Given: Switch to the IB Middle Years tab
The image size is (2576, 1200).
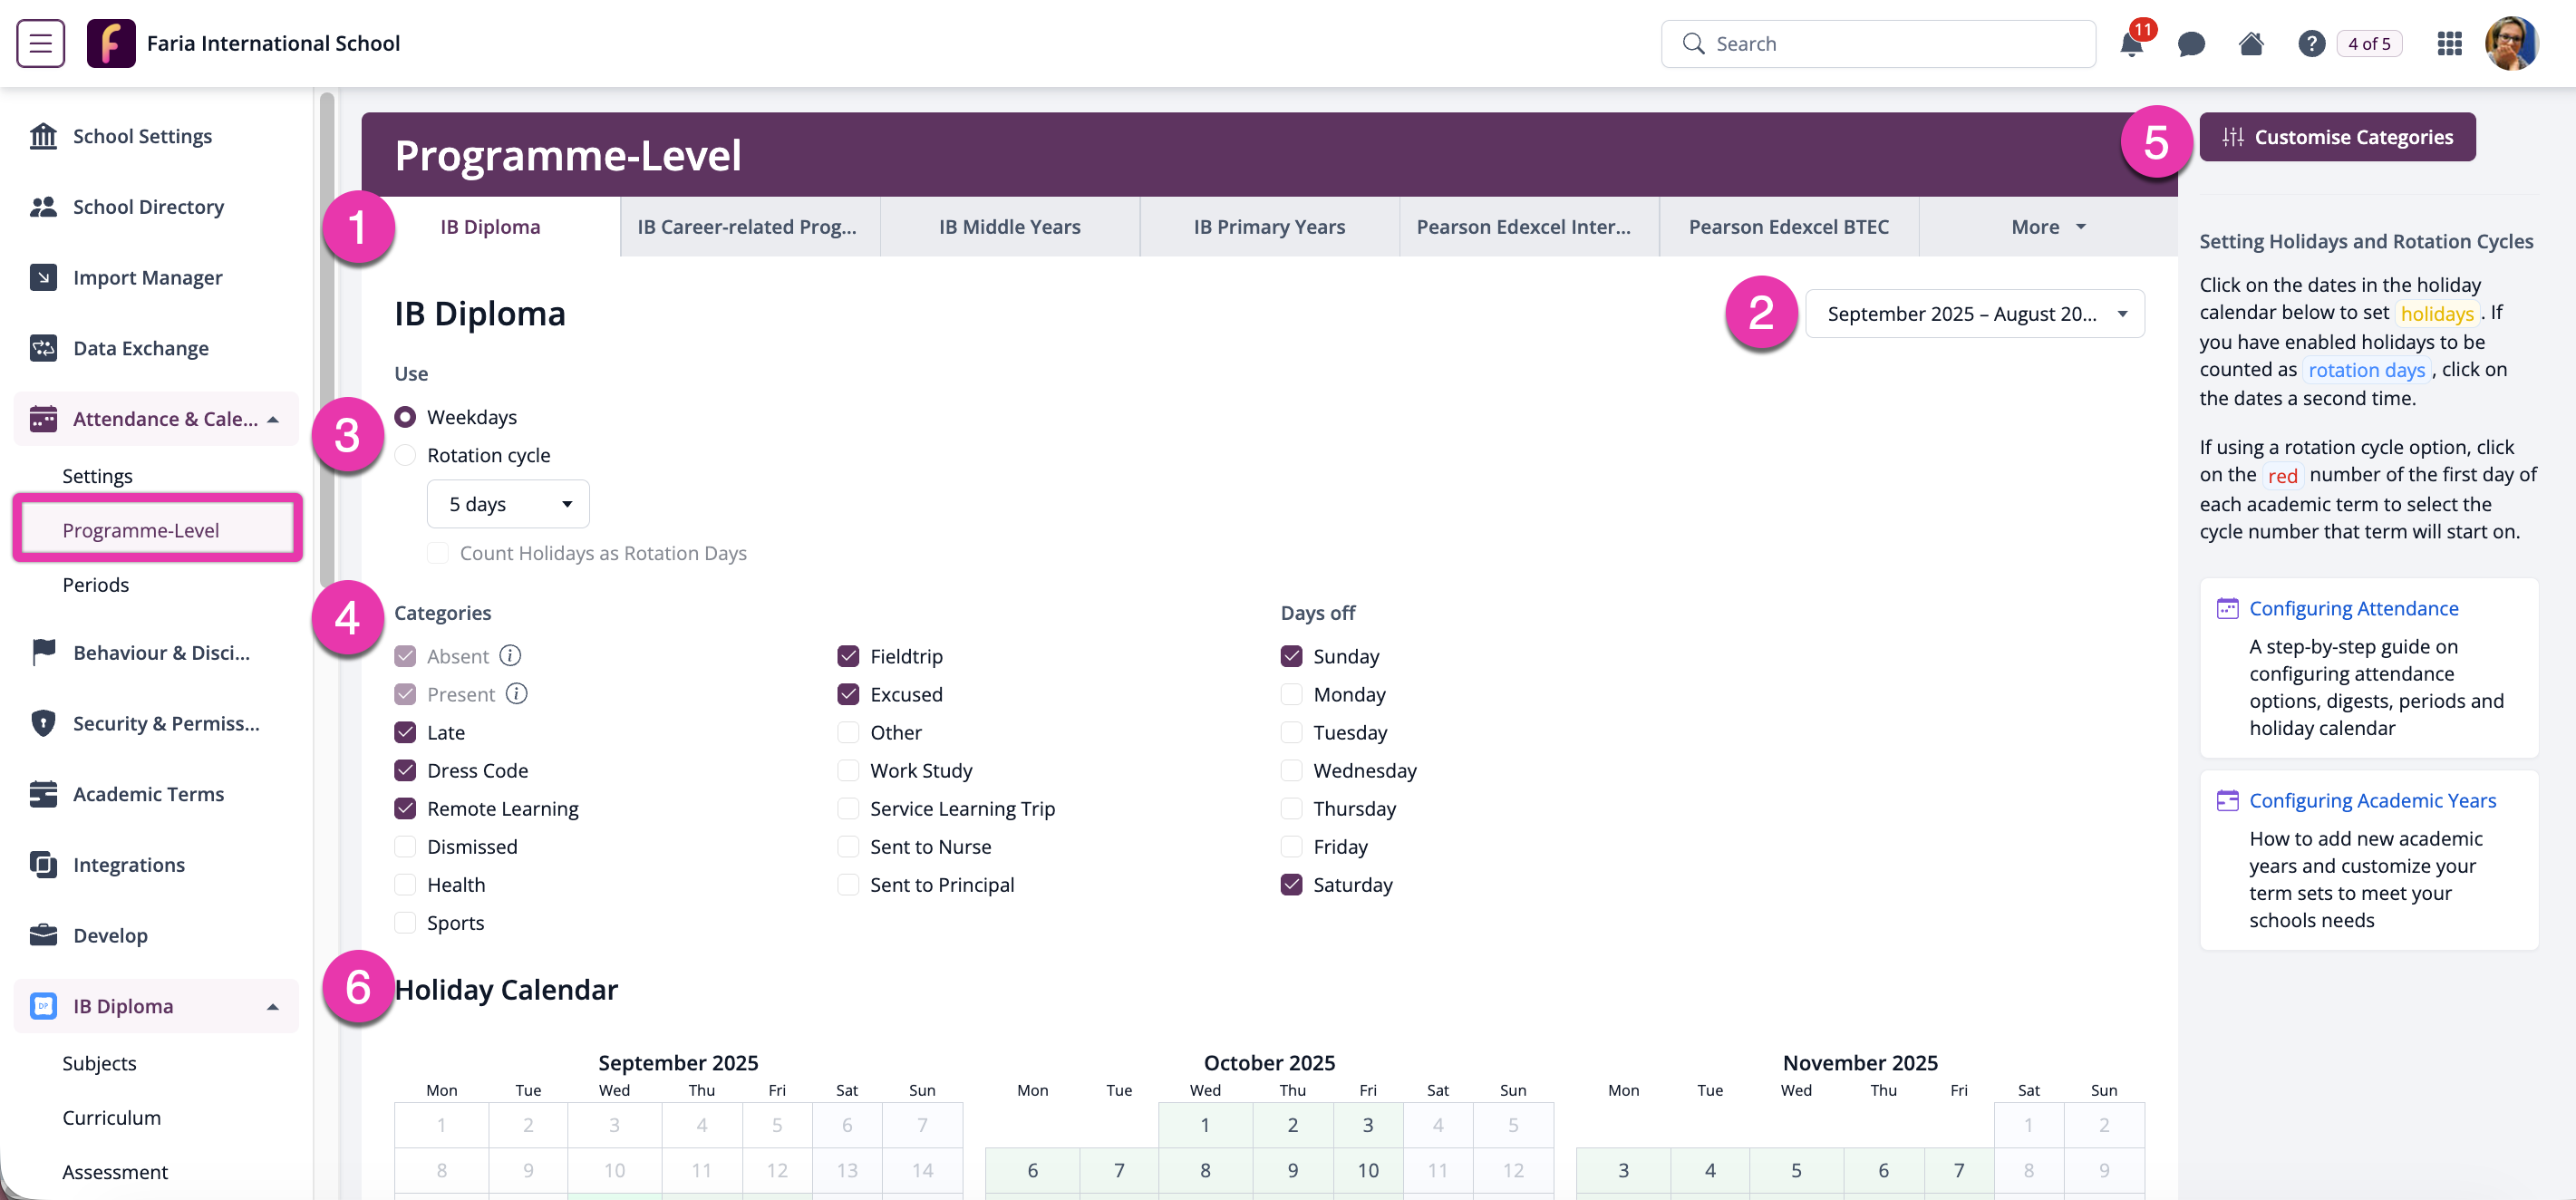Looking at the screenshot, I should pyautogui.click(x=1009, y=227).
